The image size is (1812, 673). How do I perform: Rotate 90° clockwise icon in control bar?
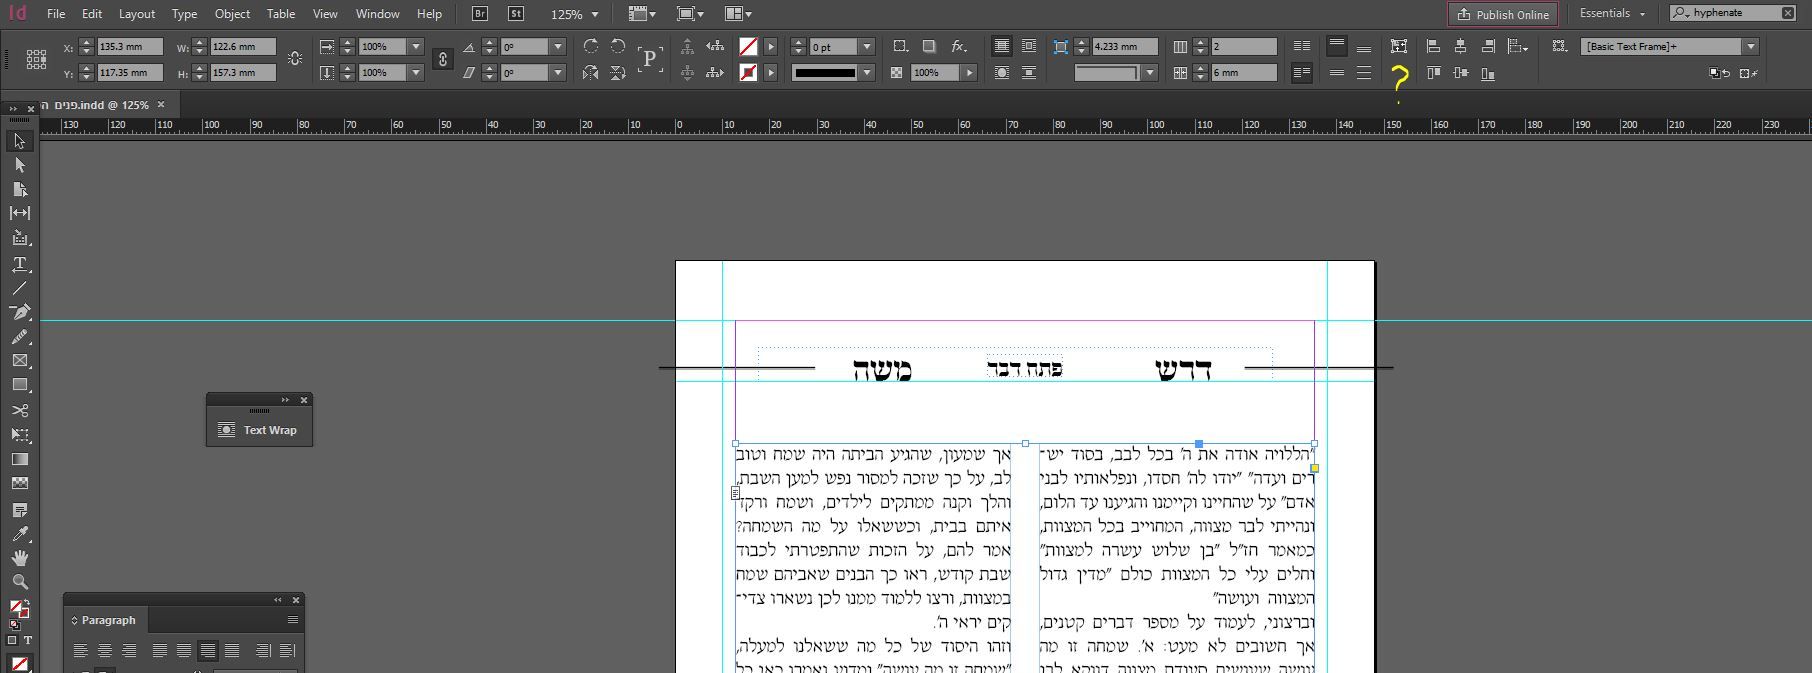[591, 47]
